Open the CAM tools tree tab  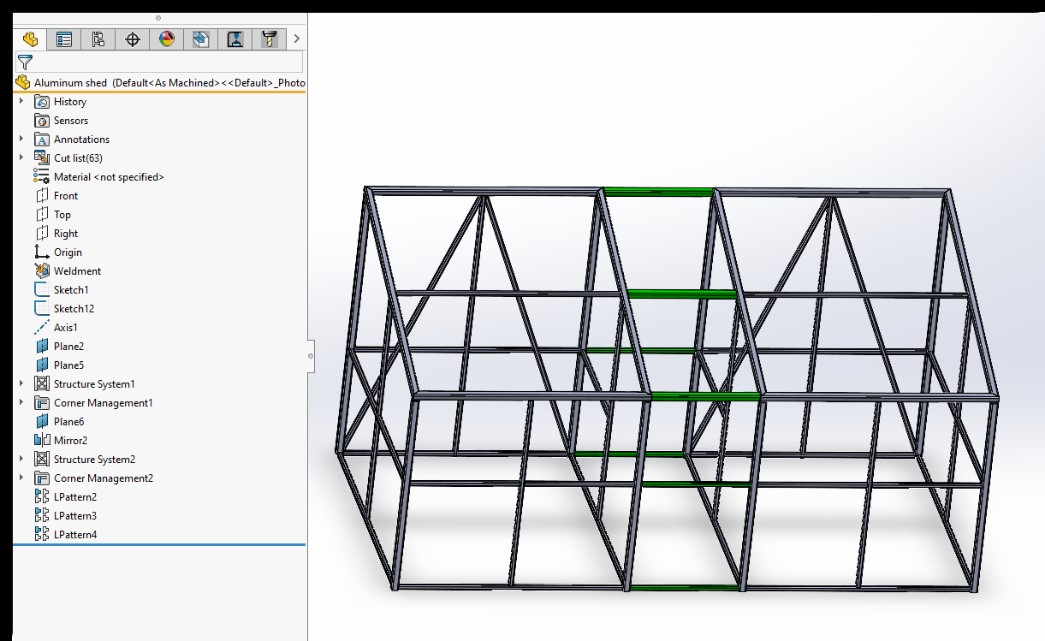coord(269,39)
